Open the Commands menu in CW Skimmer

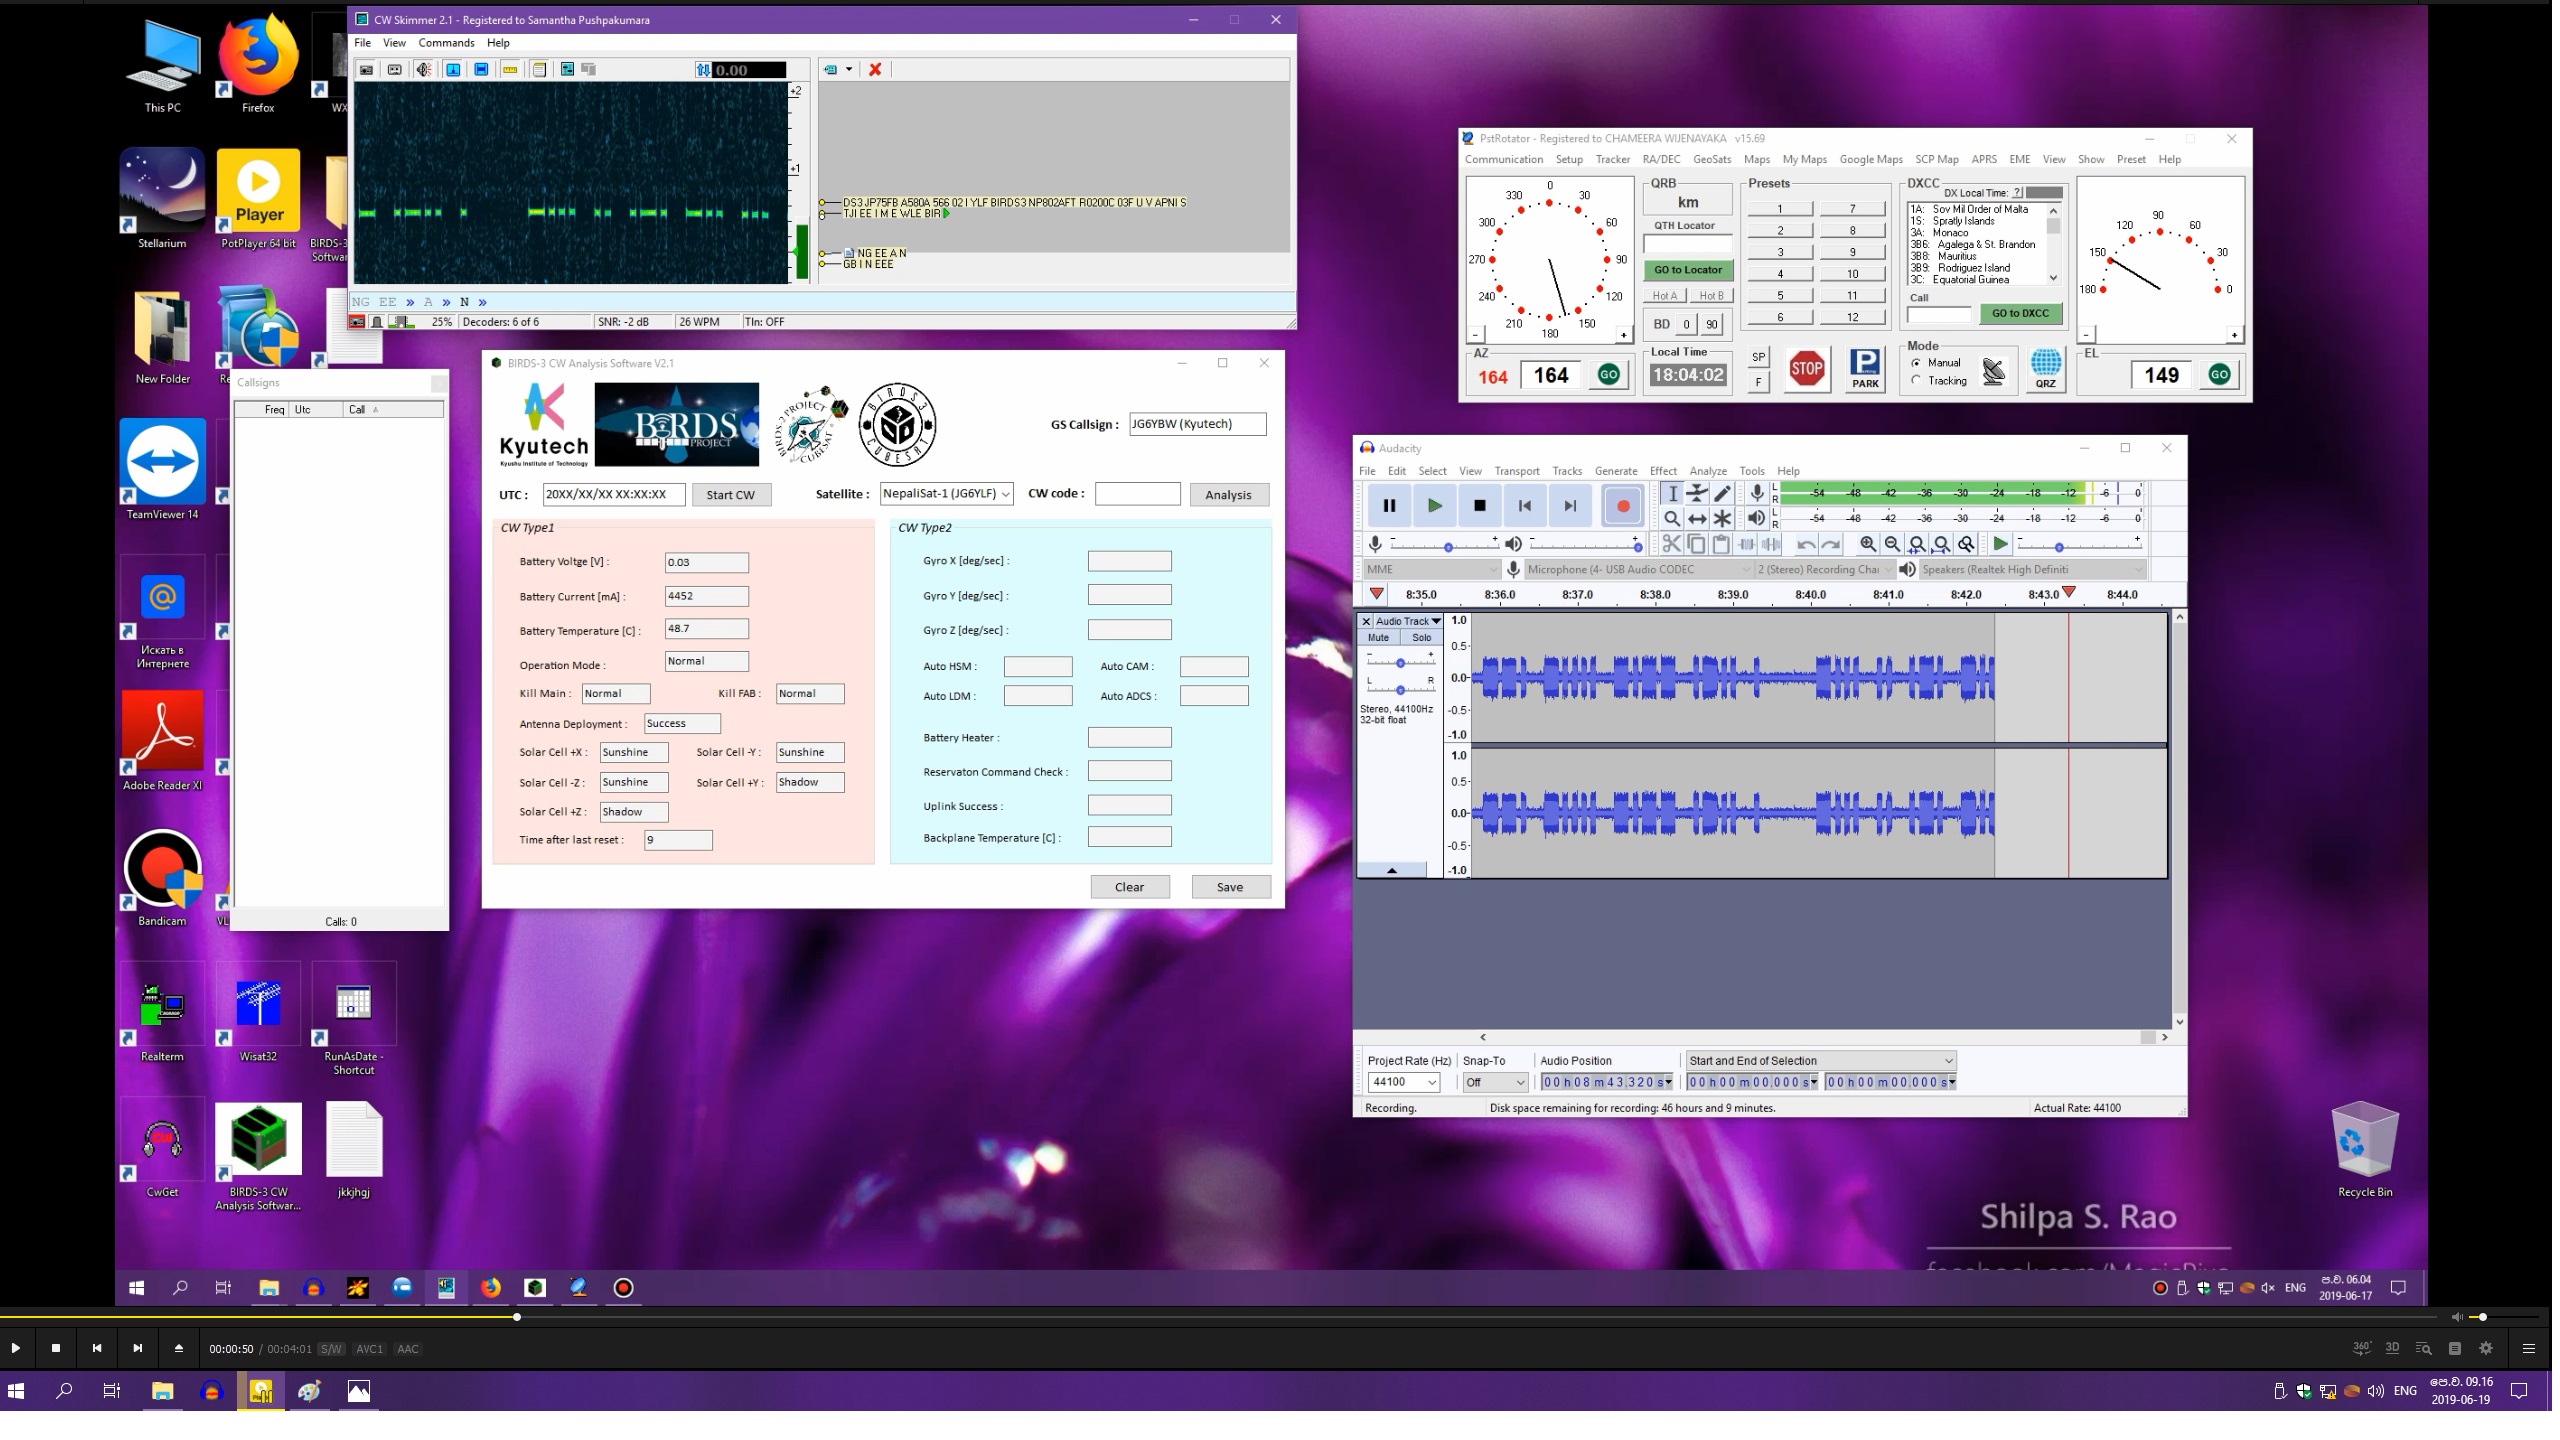click(x=447, y=43)
